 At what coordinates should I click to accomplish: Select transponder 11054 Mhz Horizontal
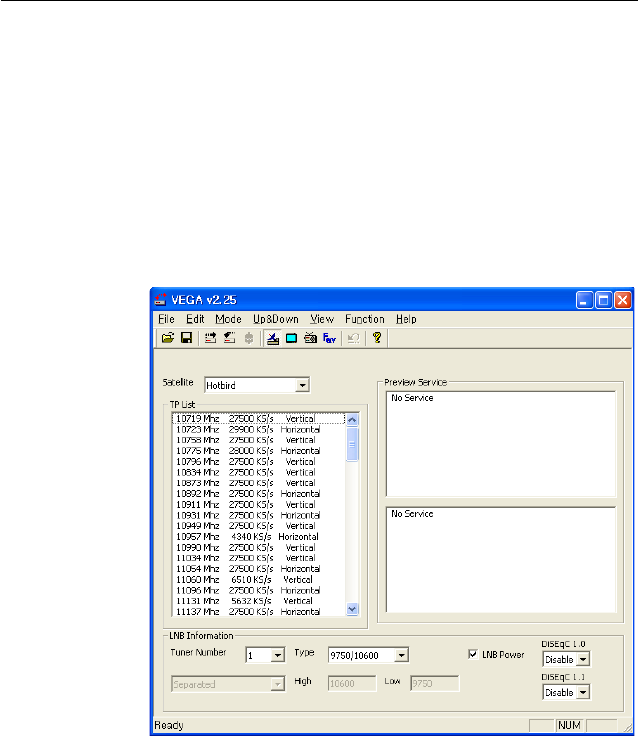pos(259,569)
